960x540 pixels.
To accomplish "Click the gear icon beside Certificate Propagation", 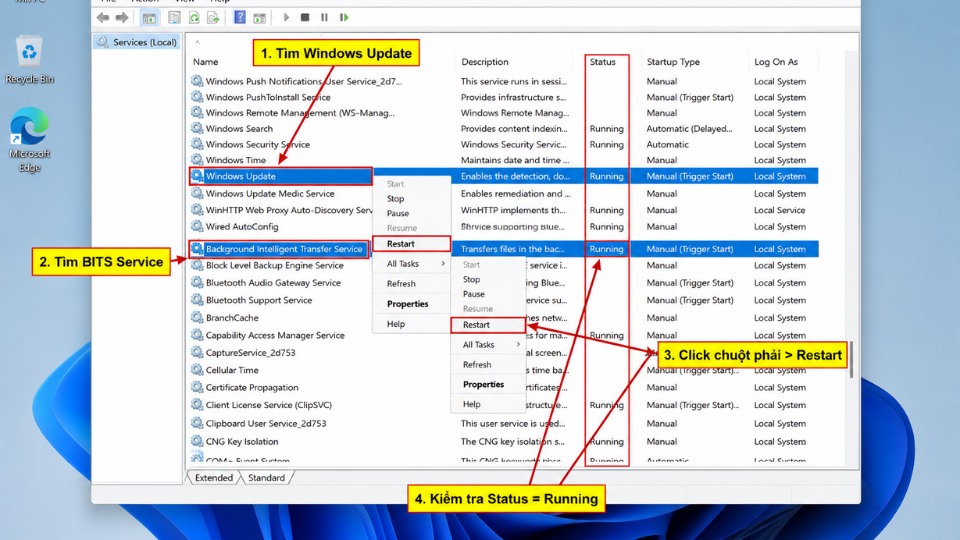I will (x=197, y=387).
